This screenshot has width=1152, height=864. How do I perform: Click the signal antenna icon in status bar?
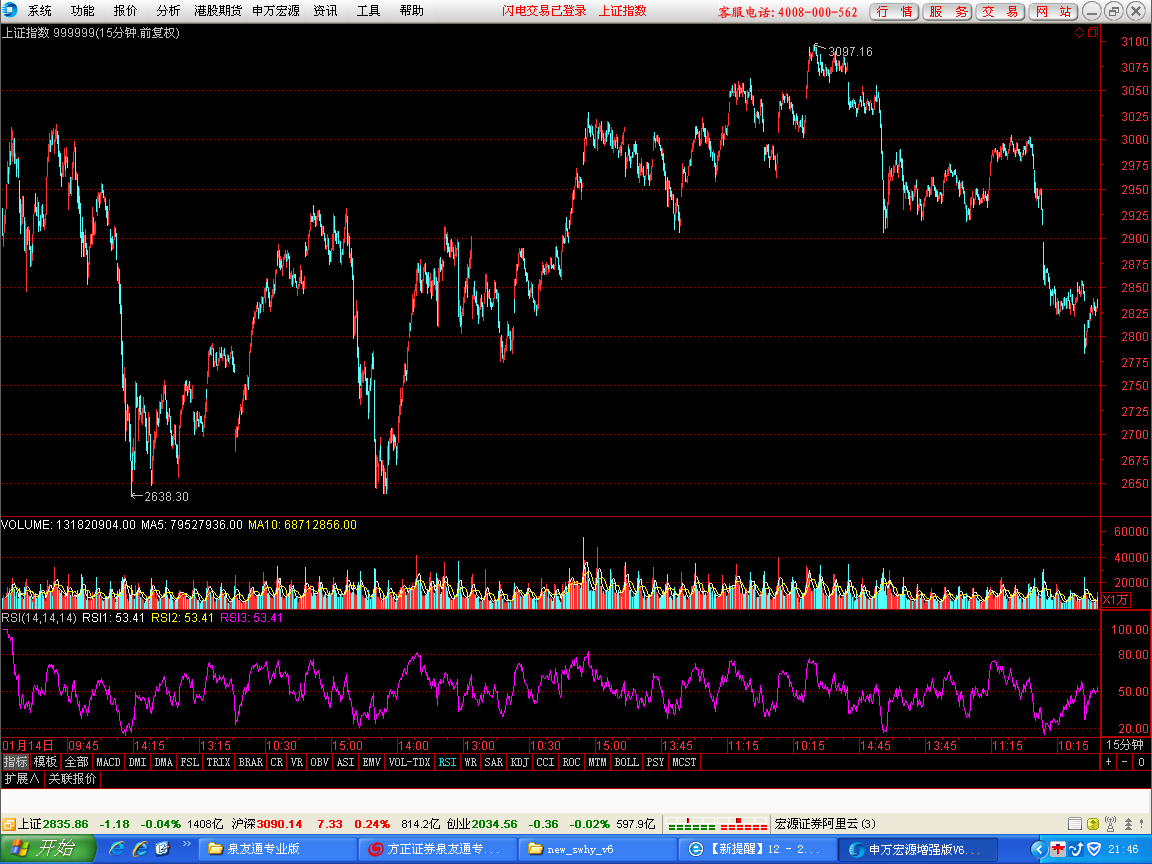tap(1111, 824)
